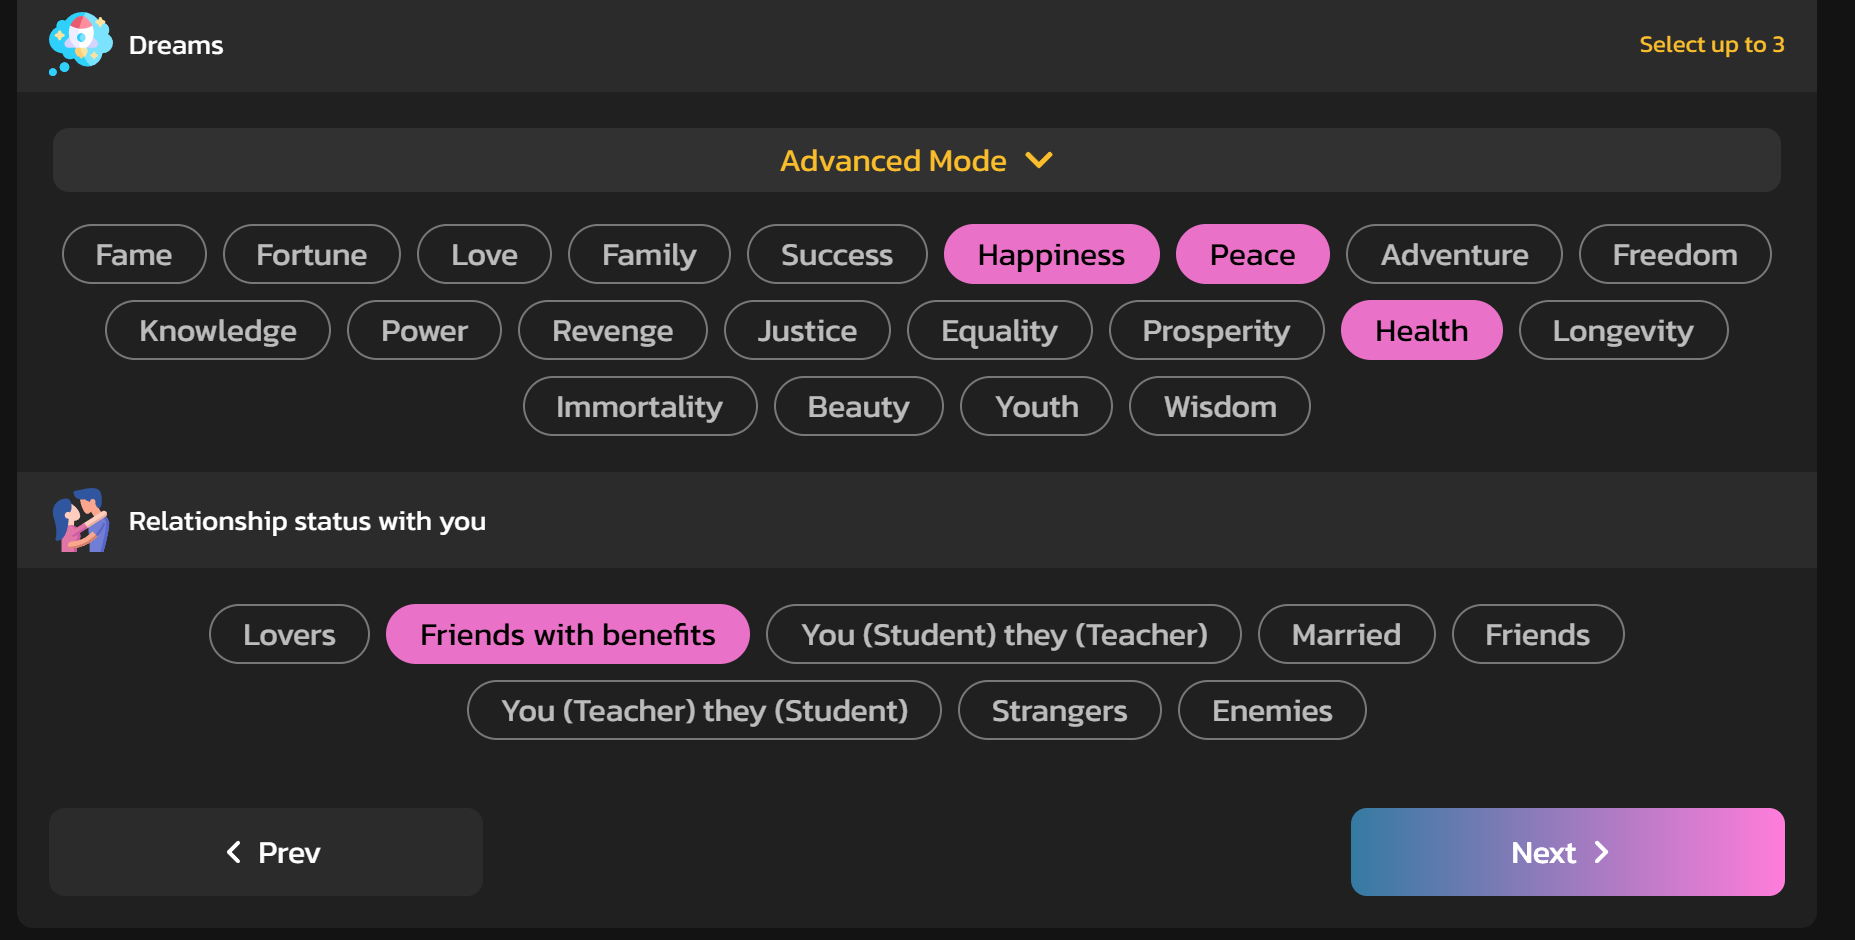Screen dimensions: 1855x940
Task: Select the Enemies relationship status
Action: click(1272, 710)
